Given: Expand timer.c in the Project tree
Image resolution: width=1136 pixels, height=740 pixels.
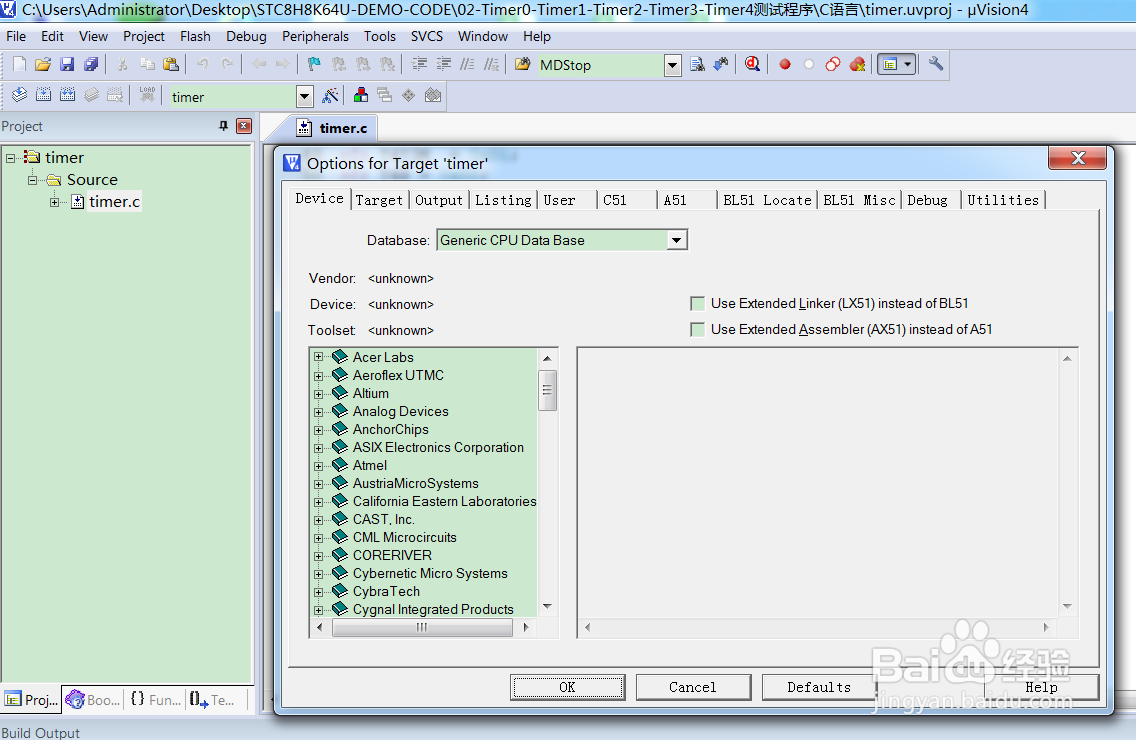Looking at the screenshot, I should coord(54,202).
